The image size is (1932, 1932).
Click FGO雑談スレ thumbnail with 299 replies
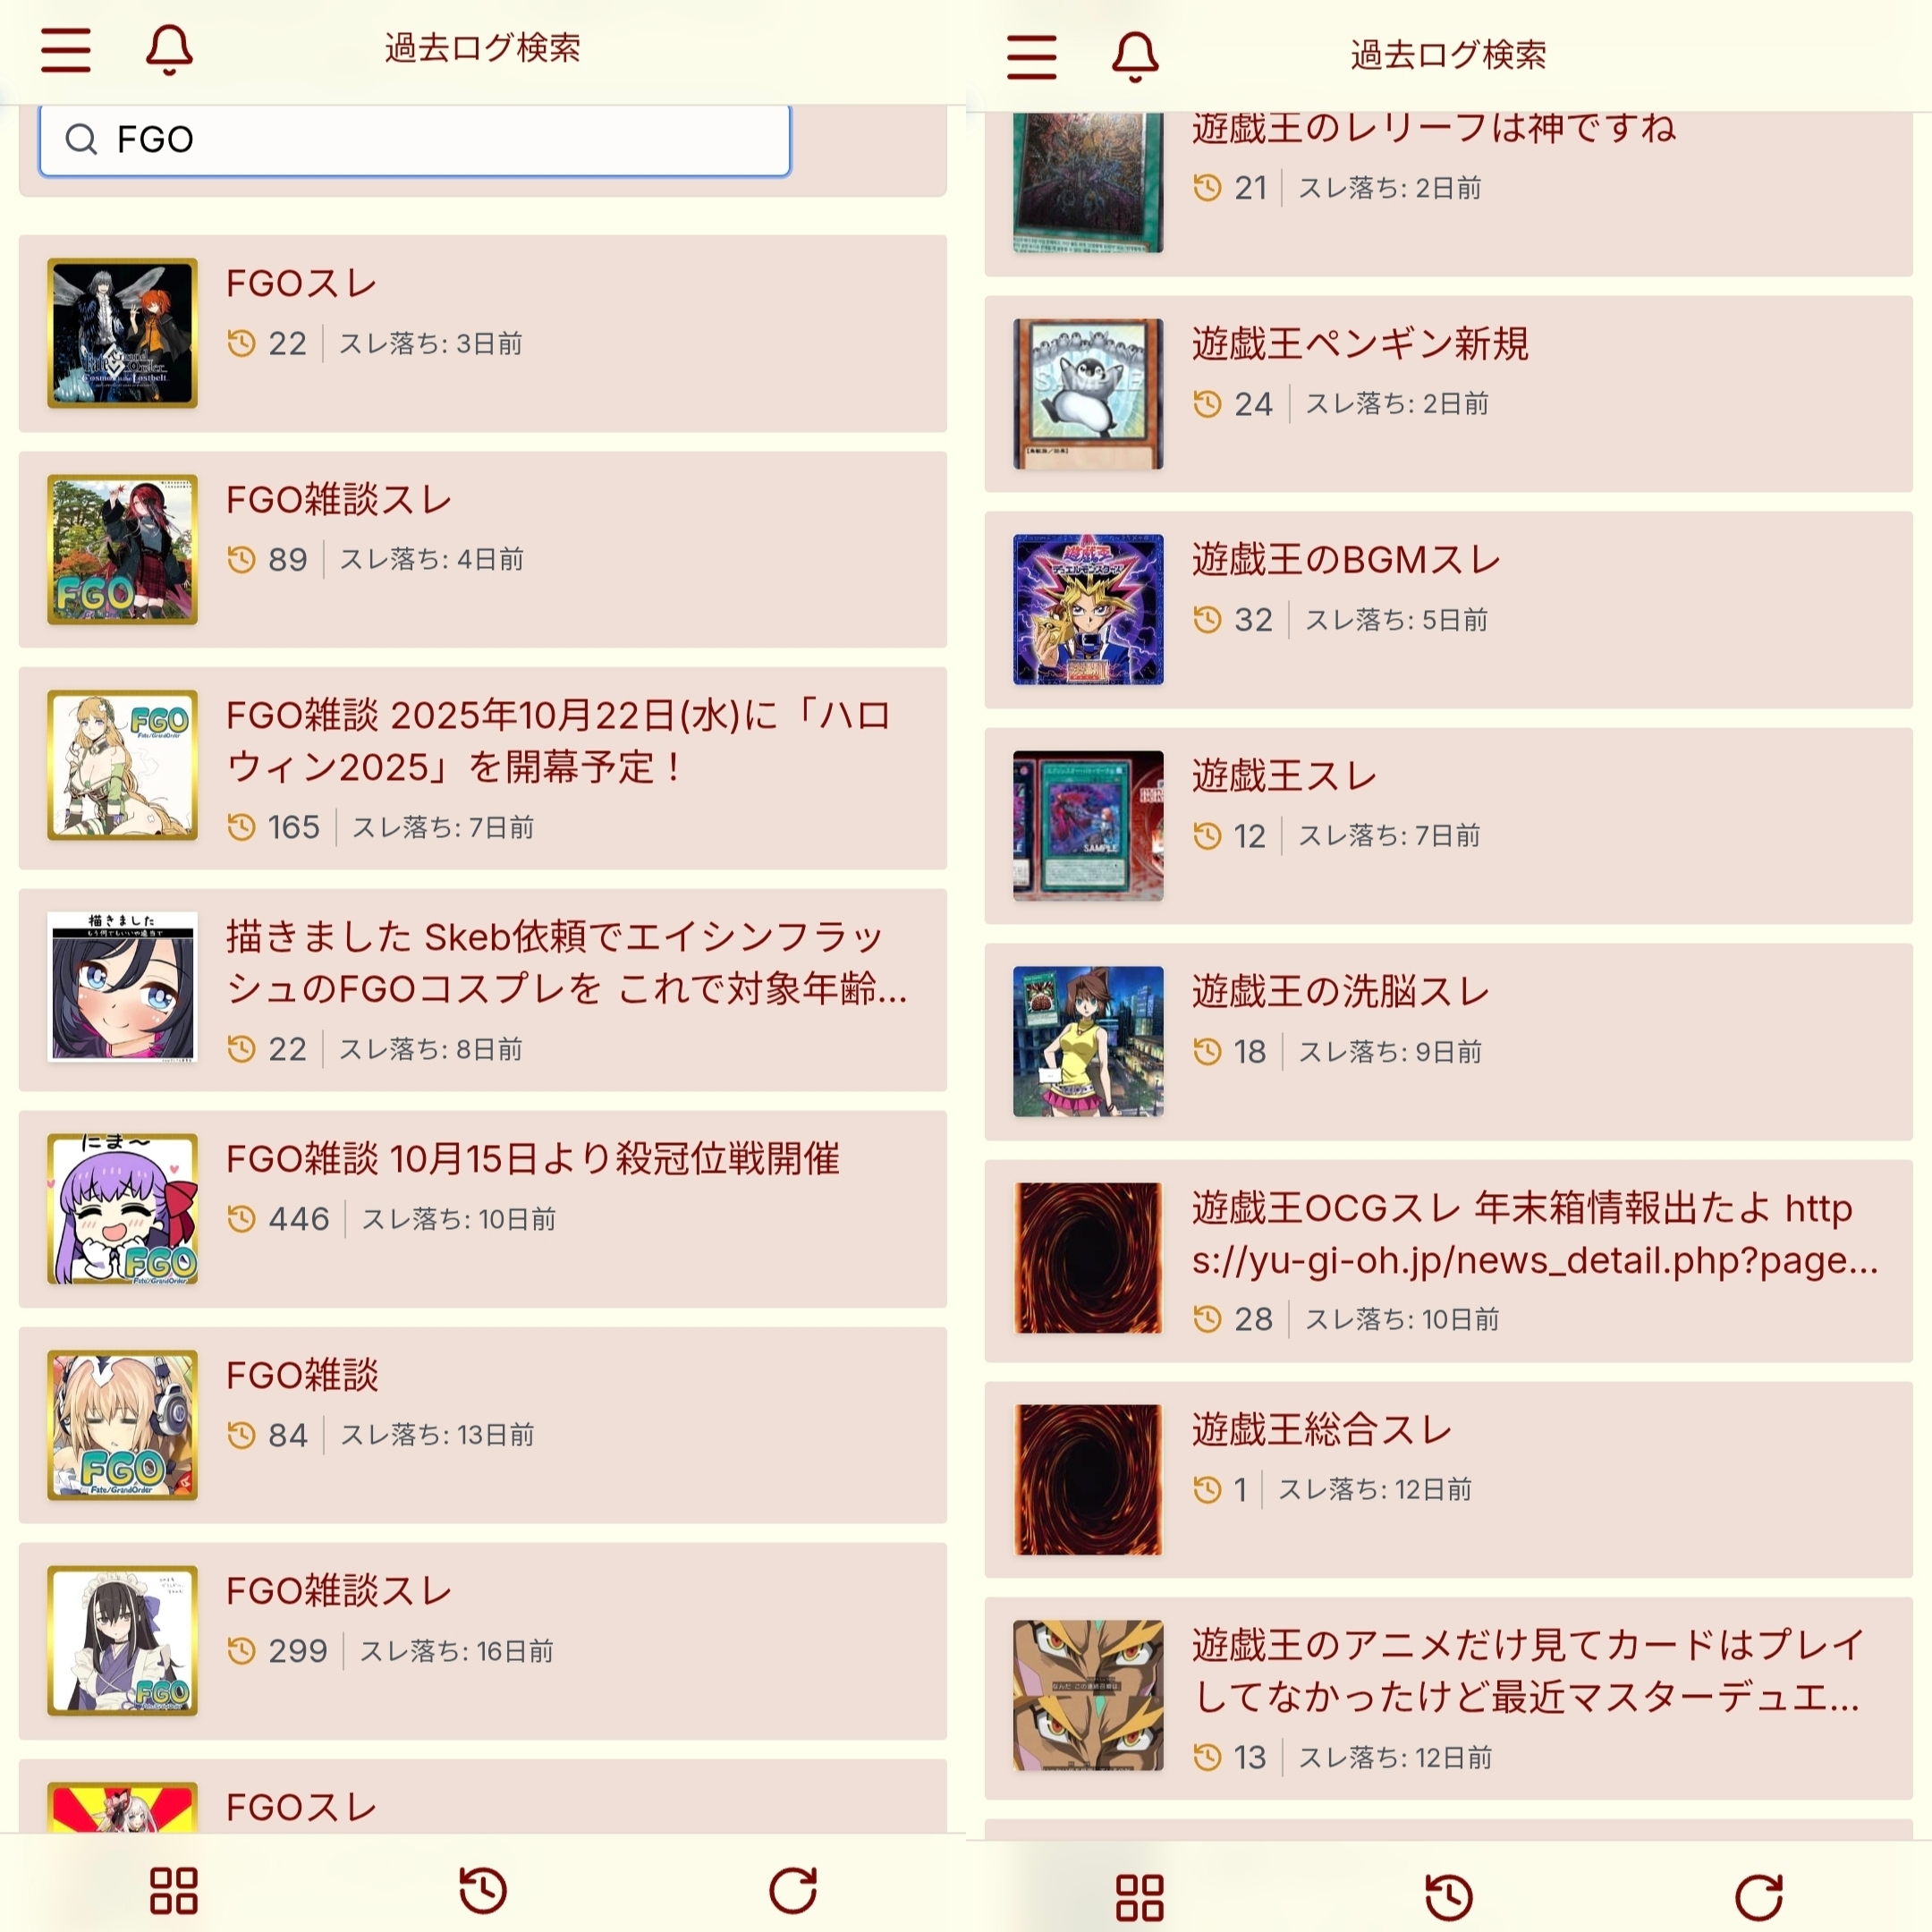tap(122, 1641)
